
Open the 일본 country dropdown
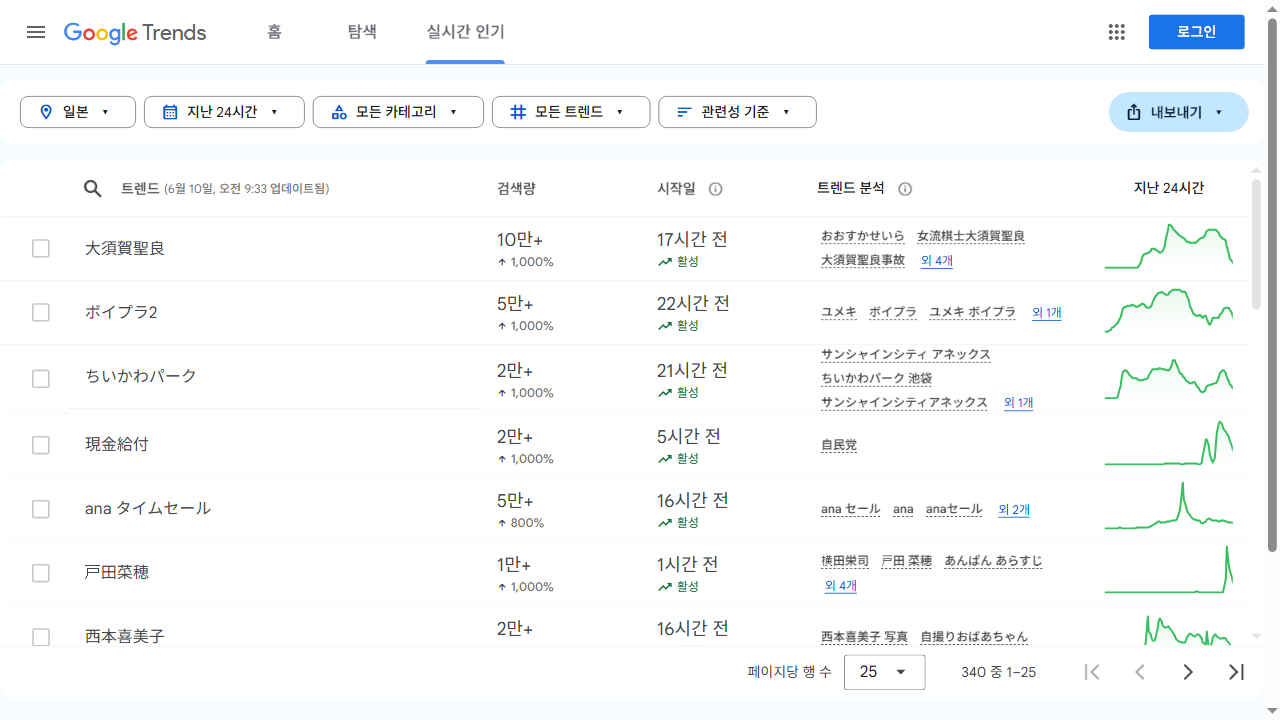click(78, 112)
